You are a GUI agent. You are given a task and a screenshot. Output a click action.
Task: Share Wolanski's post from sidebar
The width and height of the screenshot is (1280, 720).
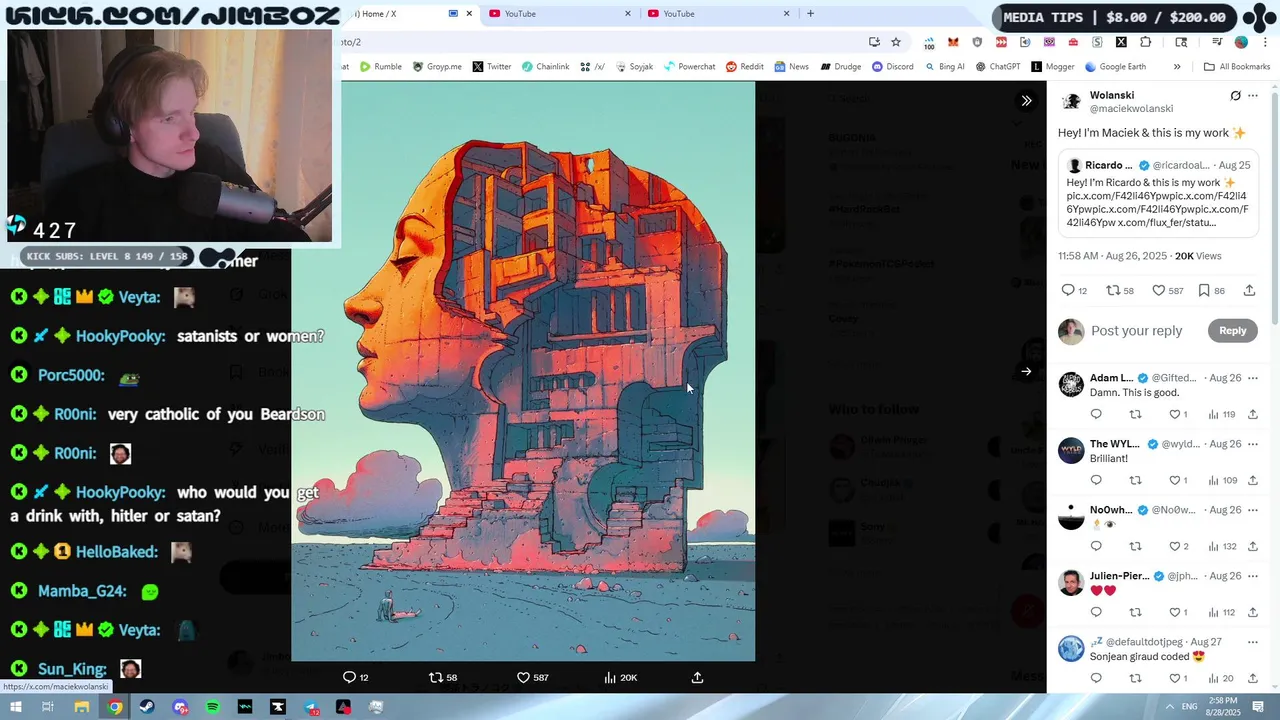[x=1249, y=290]
